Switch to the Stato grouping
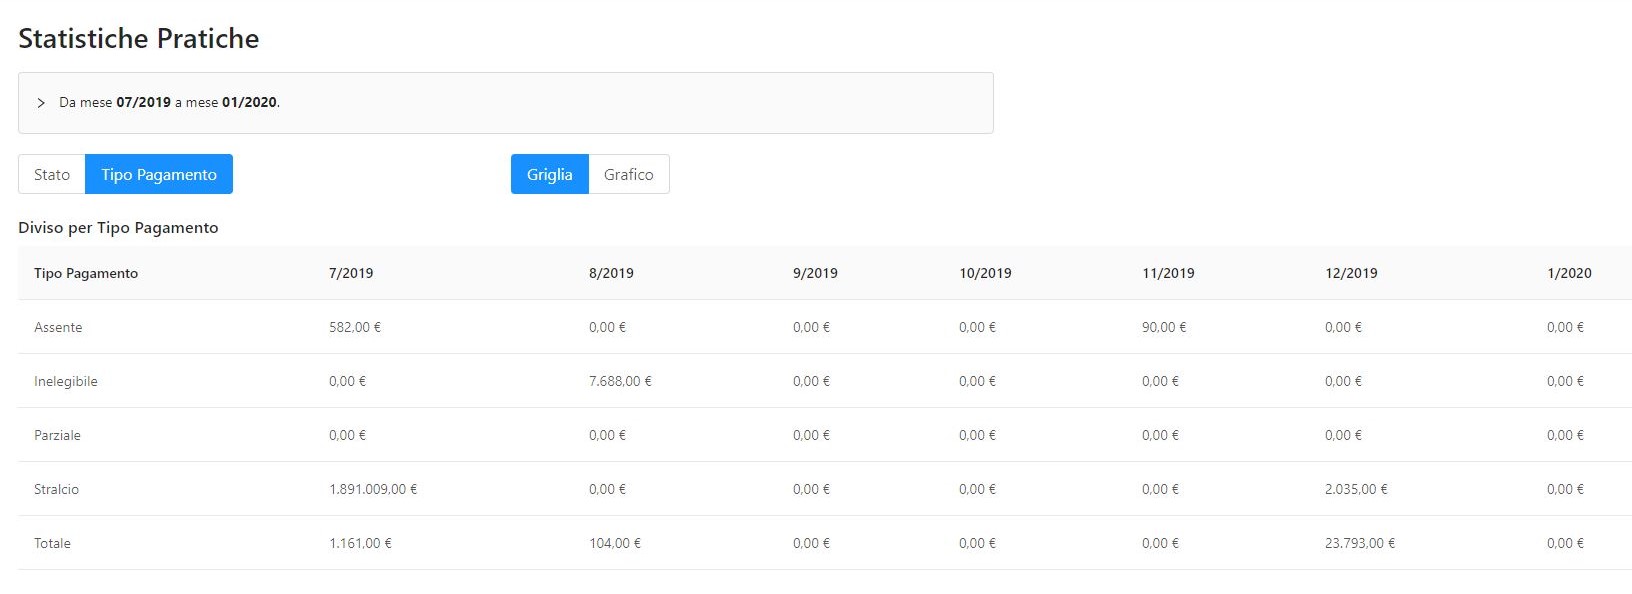Screen dimensions: 1632x594 tap(52, 174)
